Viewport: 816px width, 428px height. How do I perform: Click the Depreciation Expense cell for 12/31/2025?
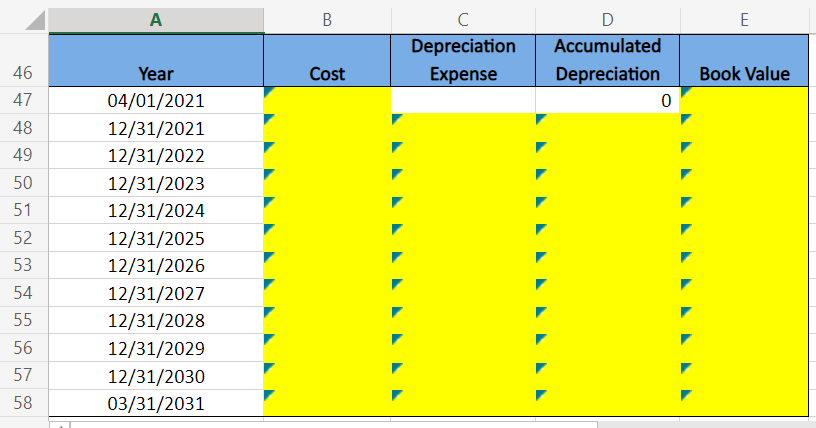pyautogui.click(x=463, y=238)
